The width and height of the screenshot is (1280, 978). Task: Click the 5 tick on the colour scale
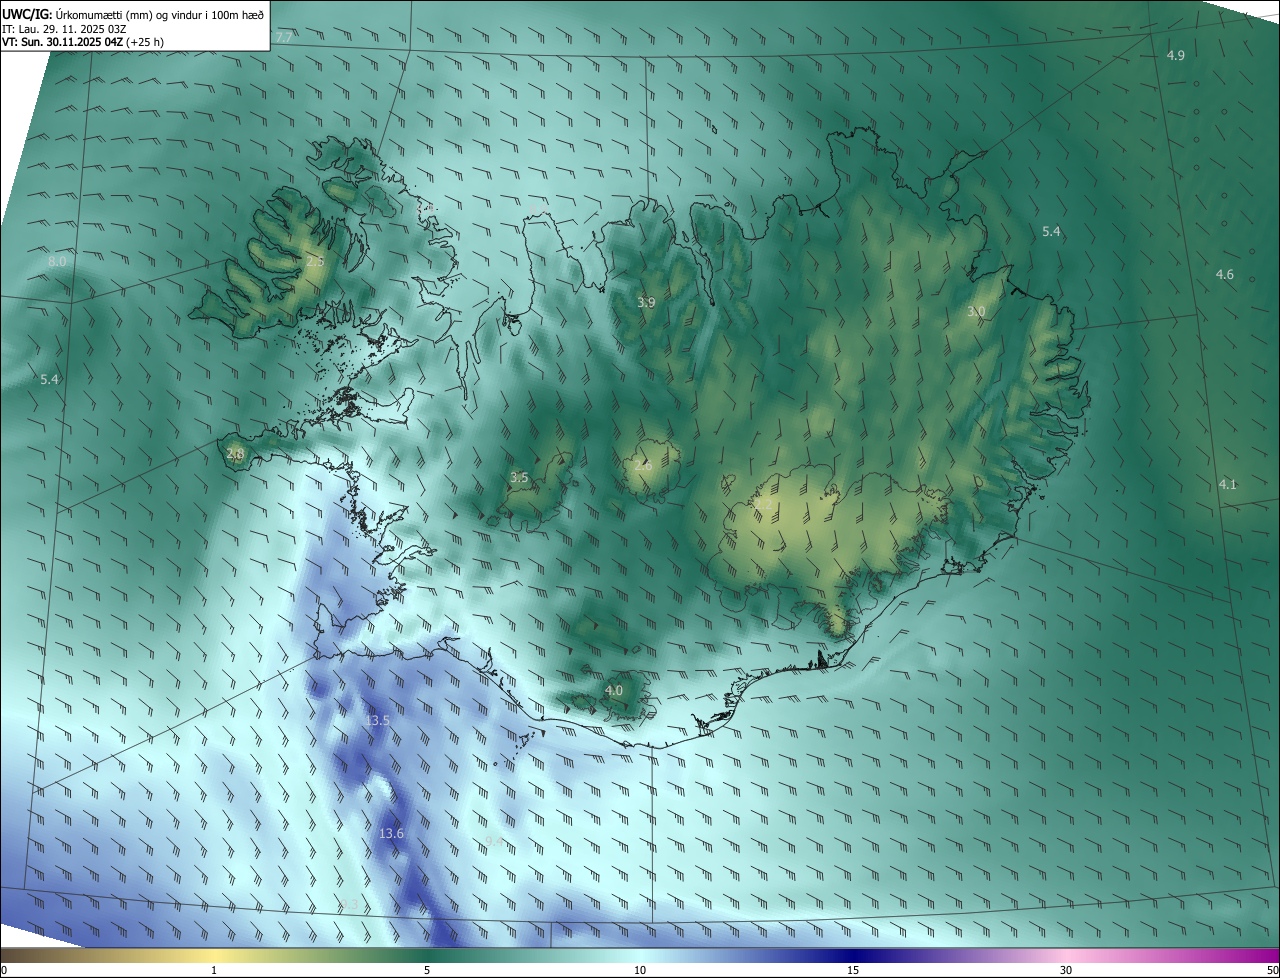pos(427,970)
